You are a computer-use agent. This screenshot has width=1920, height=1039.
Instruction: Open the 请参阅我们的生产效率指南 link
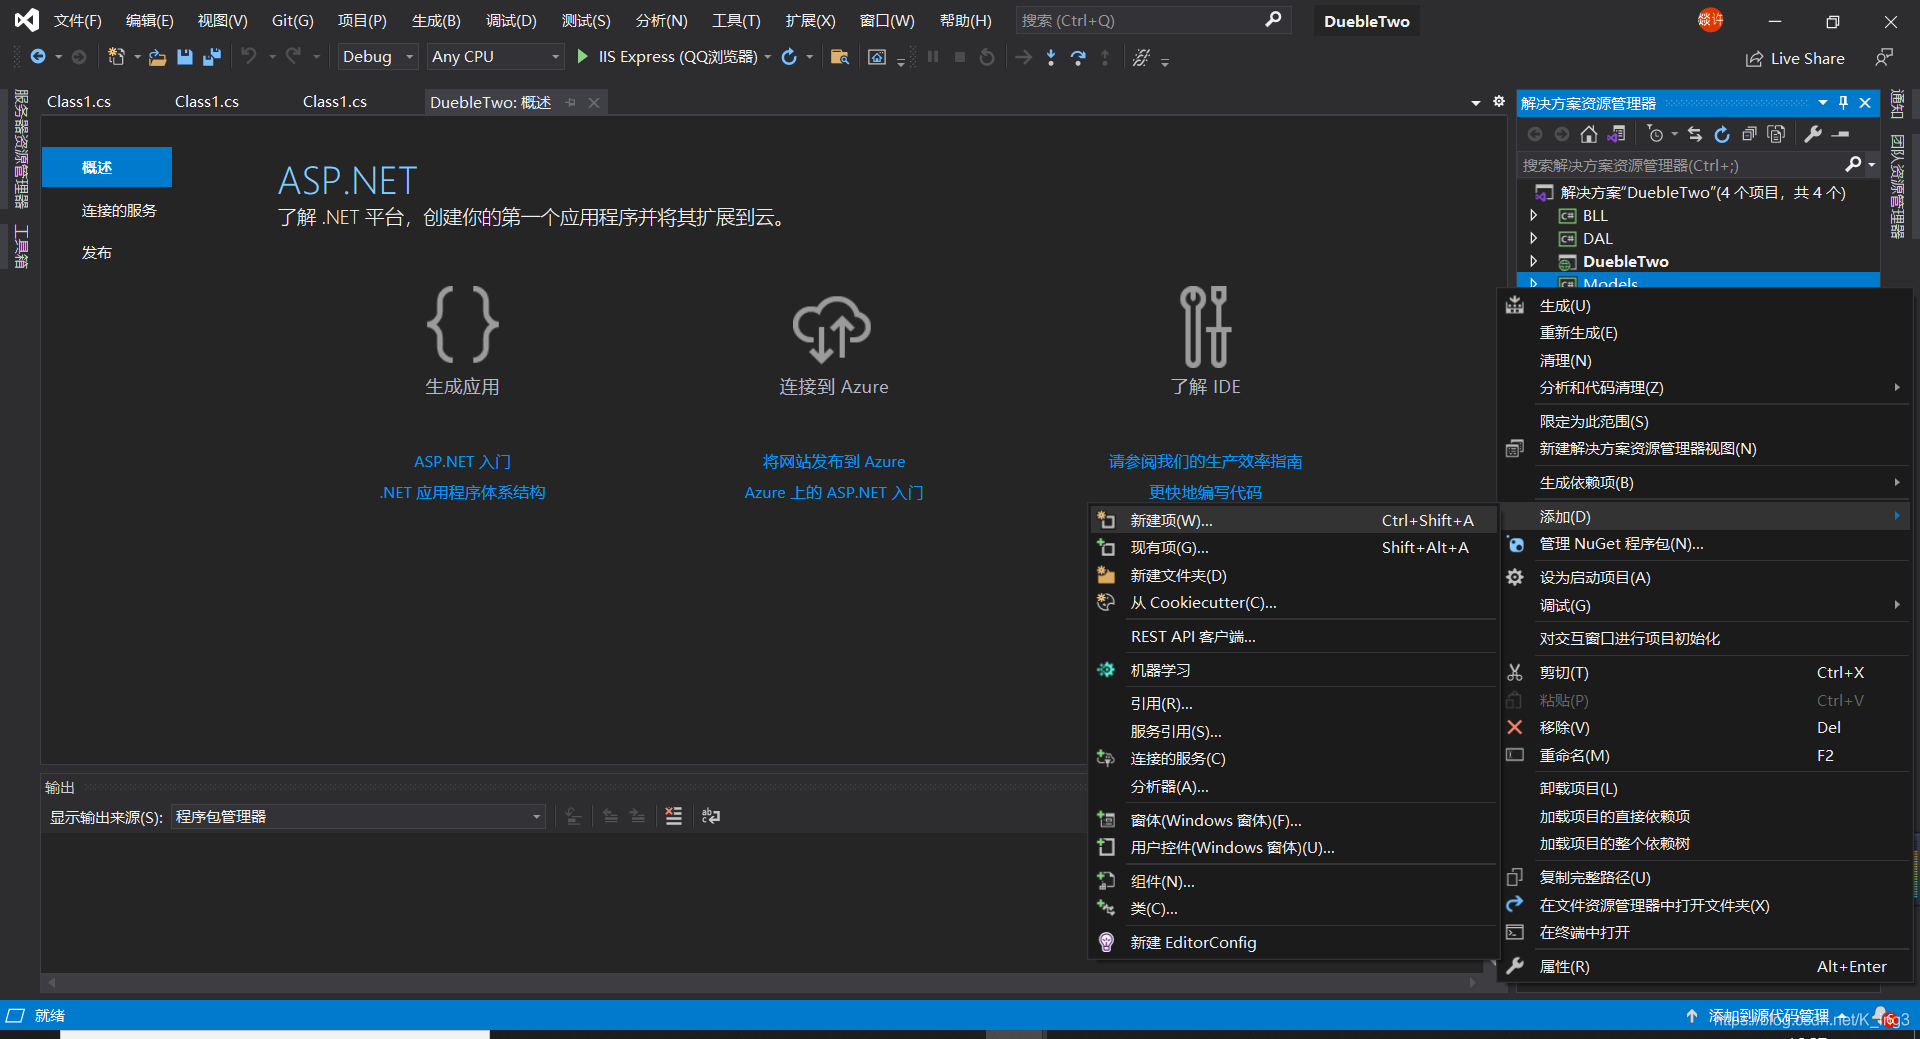point(1205,461)
